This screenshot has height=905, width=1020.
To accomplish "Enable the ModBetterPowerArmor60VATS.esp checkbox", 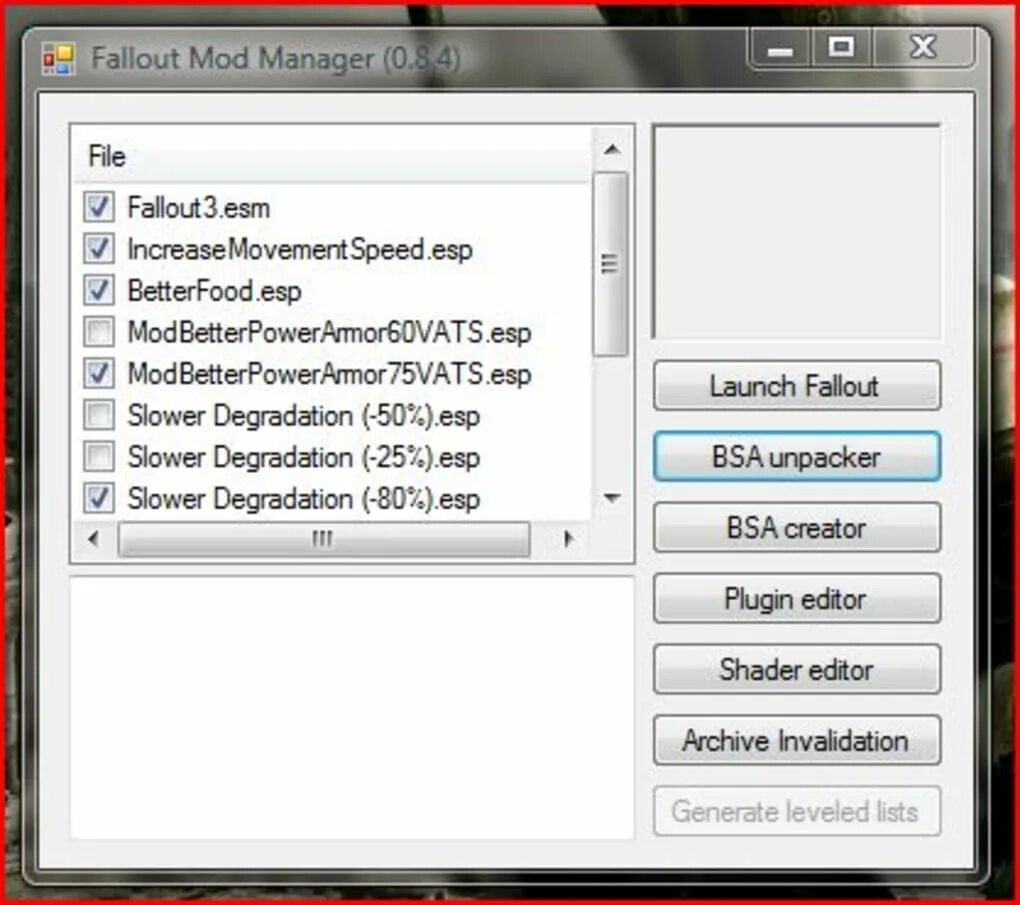I will point(99,332).
